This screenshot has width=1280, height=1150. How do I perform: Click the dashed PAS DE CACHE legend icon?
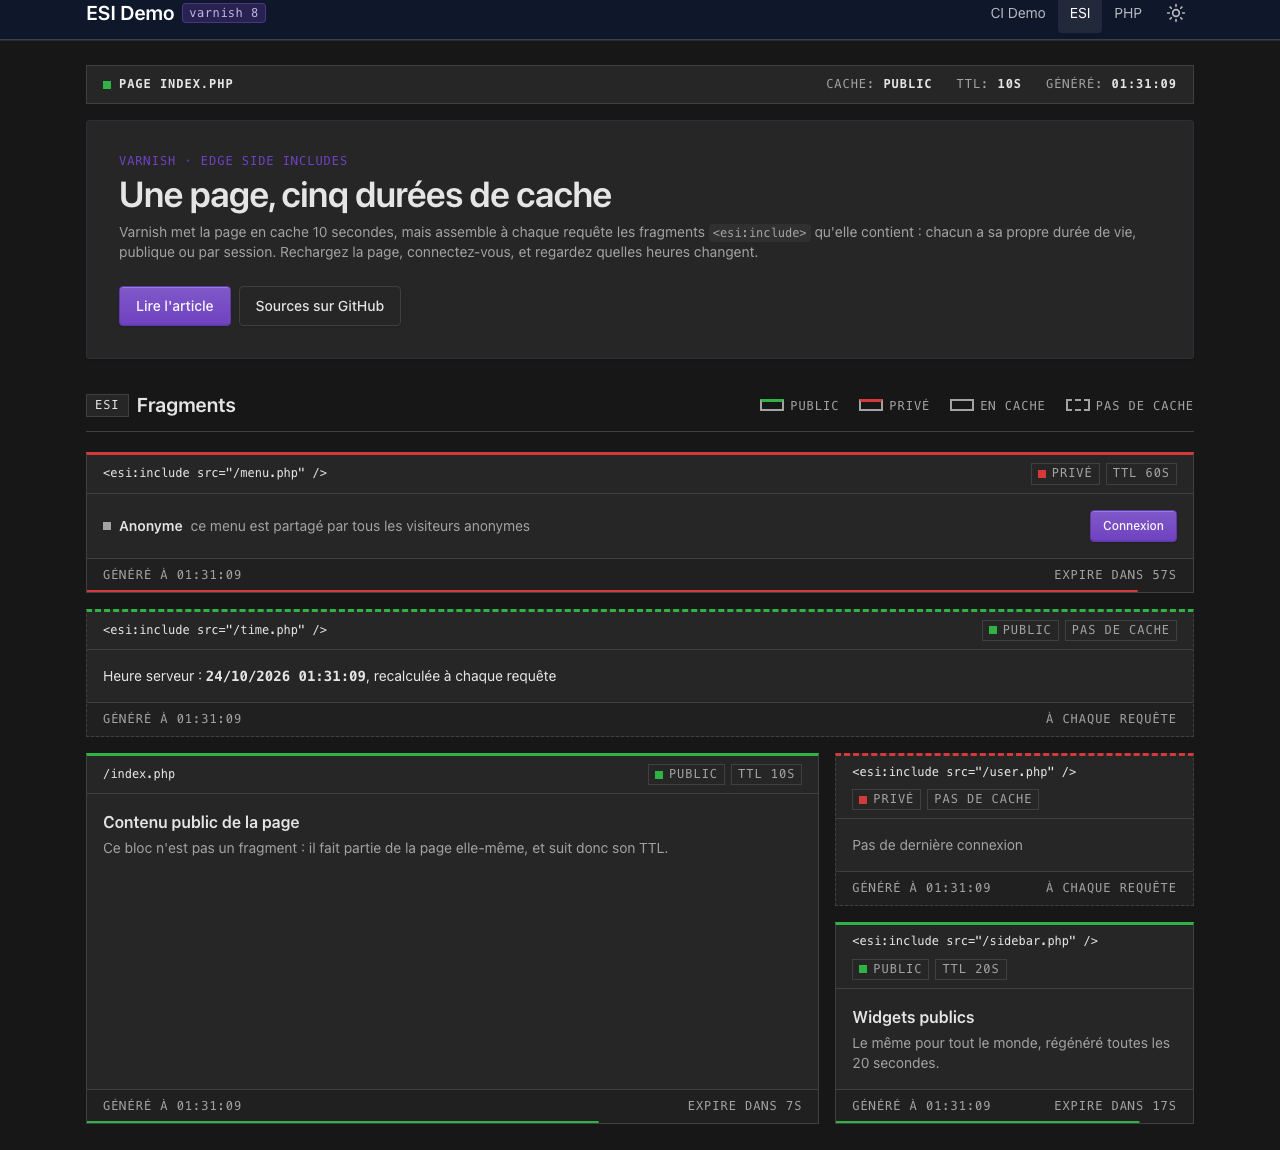click(x=1078, y=405)
